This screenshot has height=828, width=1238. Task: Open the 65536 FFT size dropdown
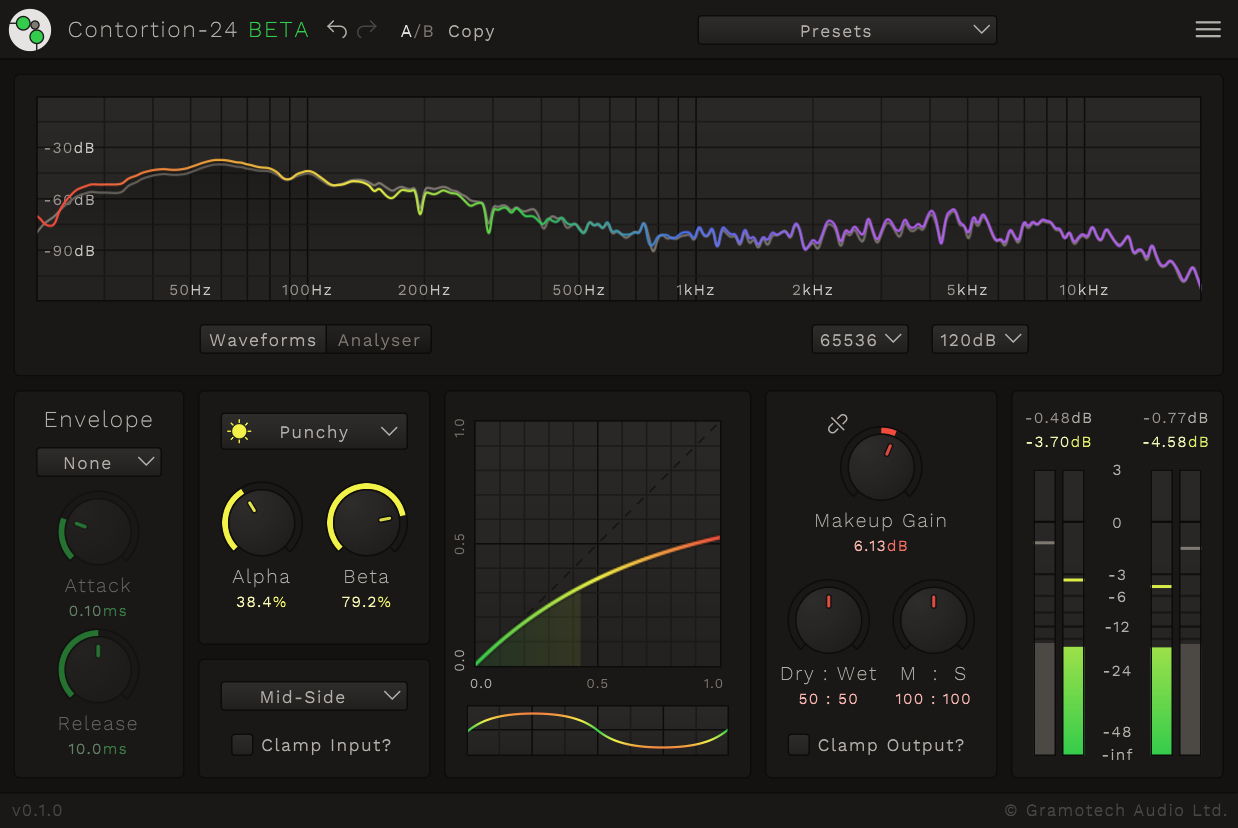click(x=860, y=340)
